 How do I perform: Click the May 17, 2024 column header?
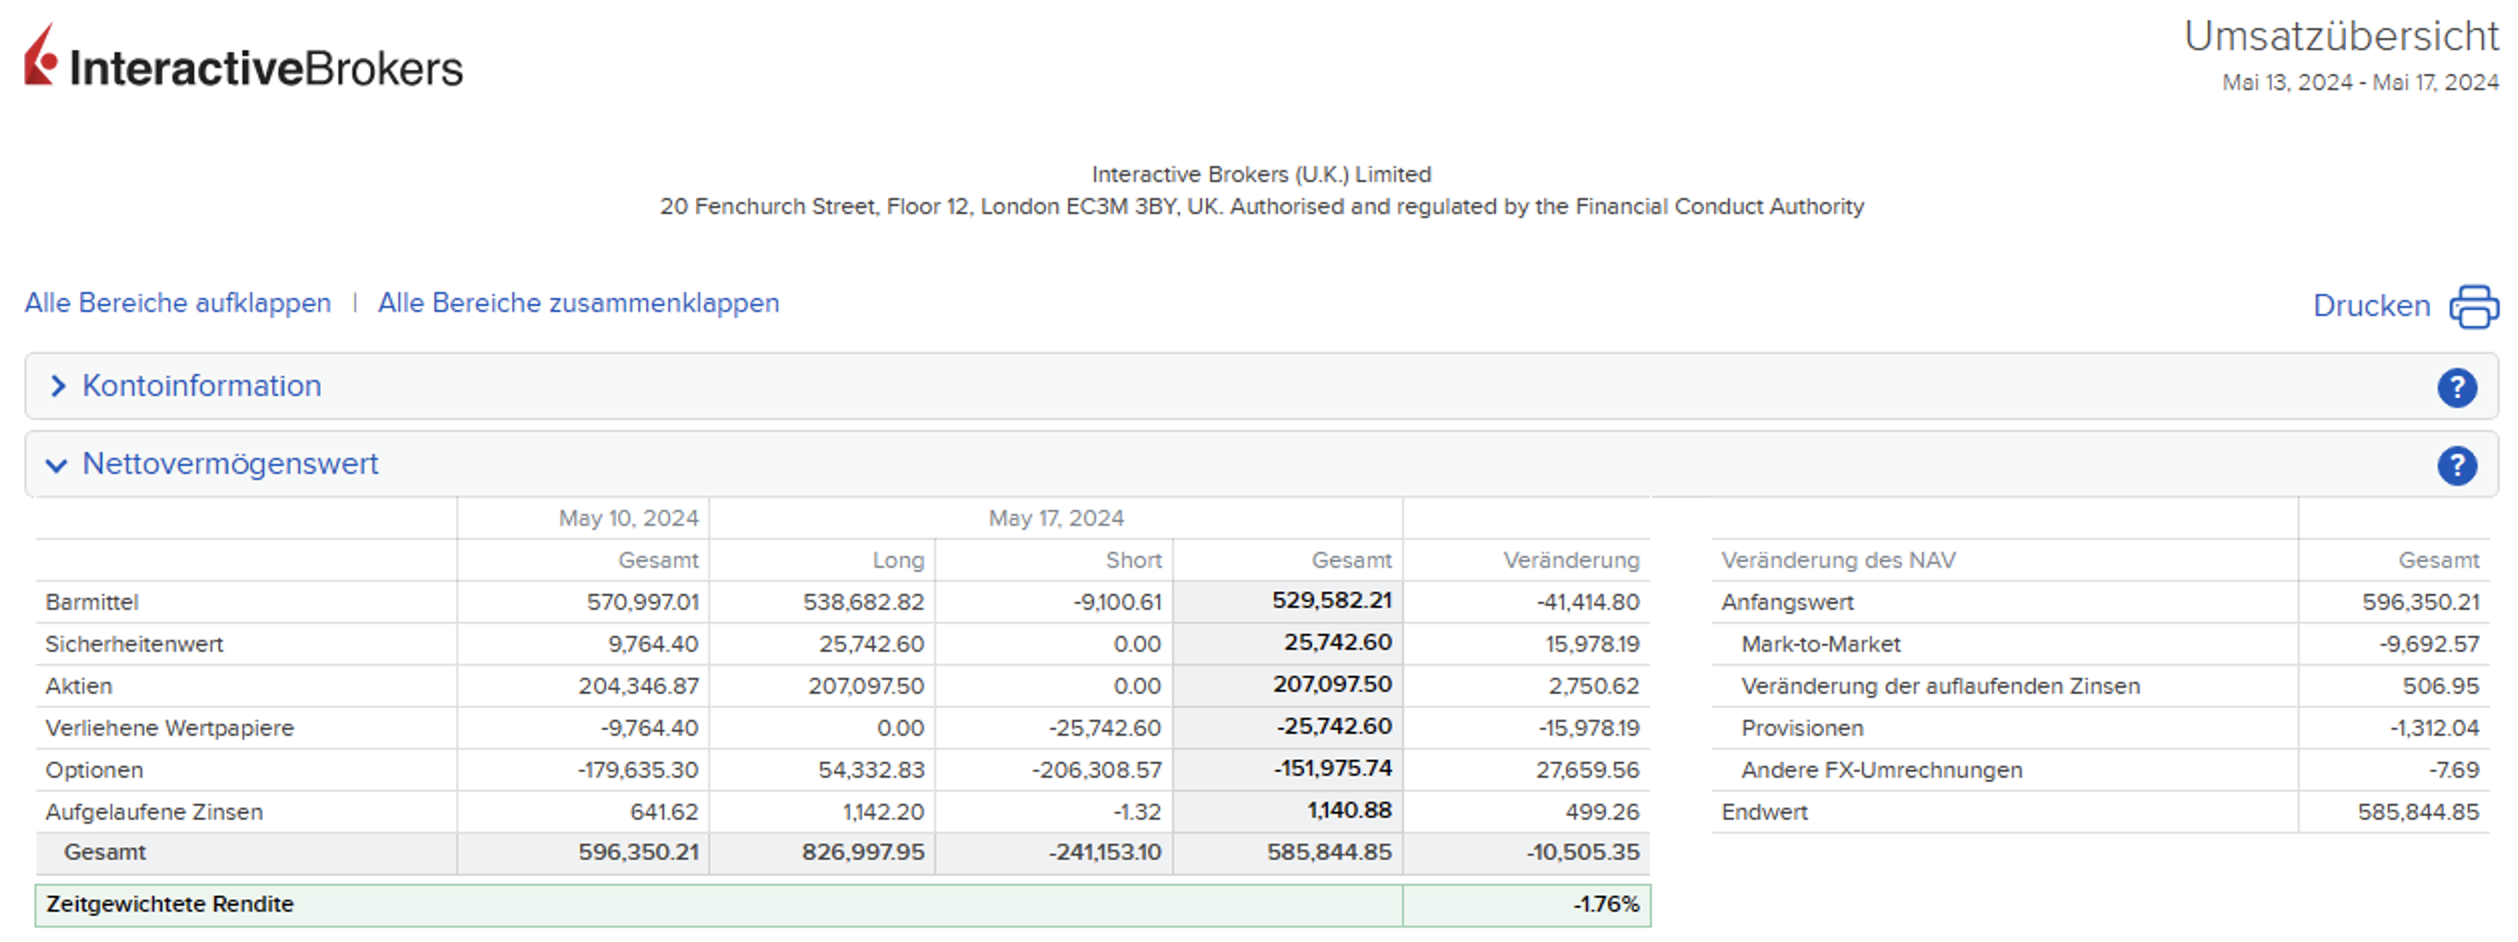point(1056,518)
